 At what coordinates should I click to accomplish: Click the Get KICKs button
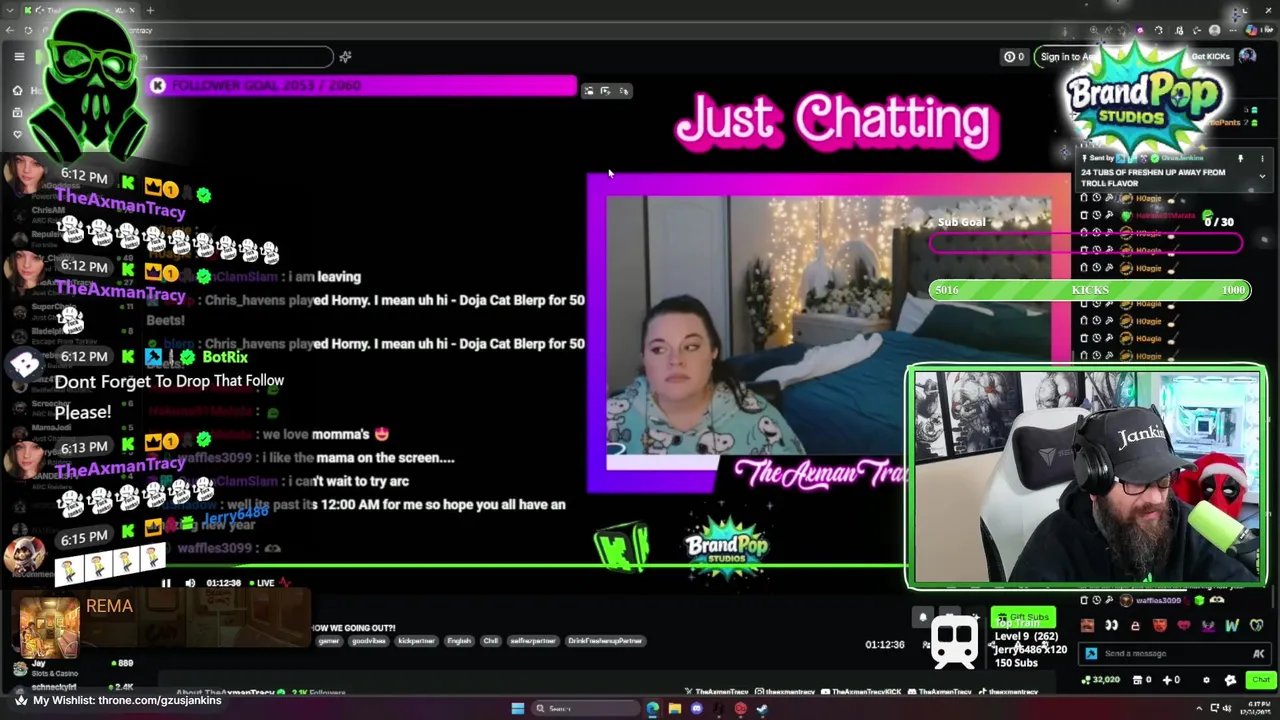pos(1210,56)
